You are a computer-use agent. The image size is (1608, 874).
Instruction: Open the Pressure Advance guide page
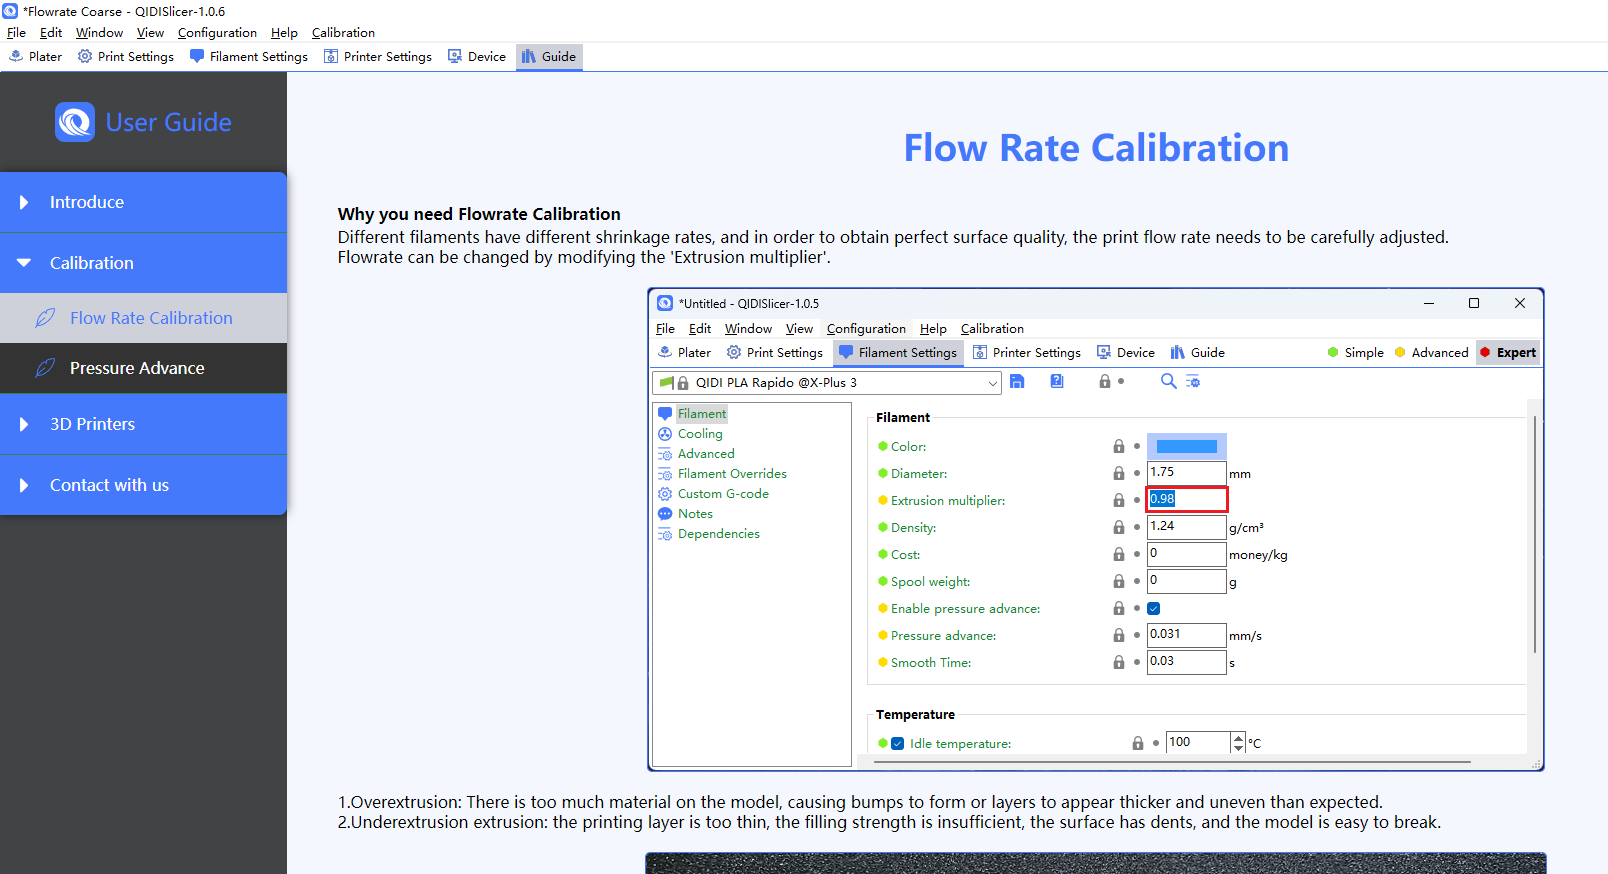[x=137, y=368]
